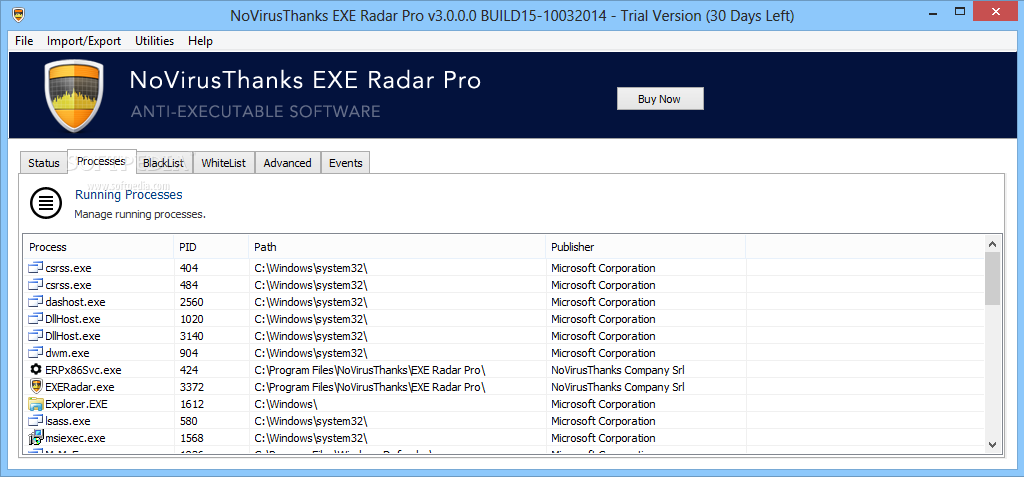
Task: Select the EXERadar.exe process name
Action: coord(80,387)
